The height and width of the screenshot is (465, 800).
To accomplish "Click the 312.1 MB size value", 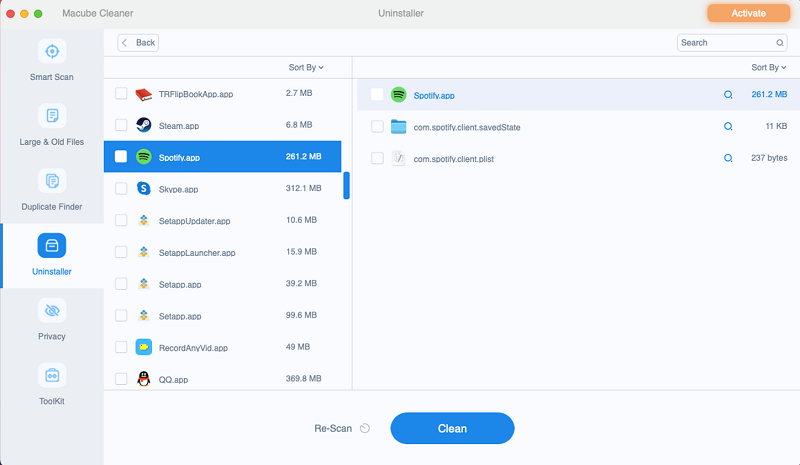I will (x=304, y=188).
